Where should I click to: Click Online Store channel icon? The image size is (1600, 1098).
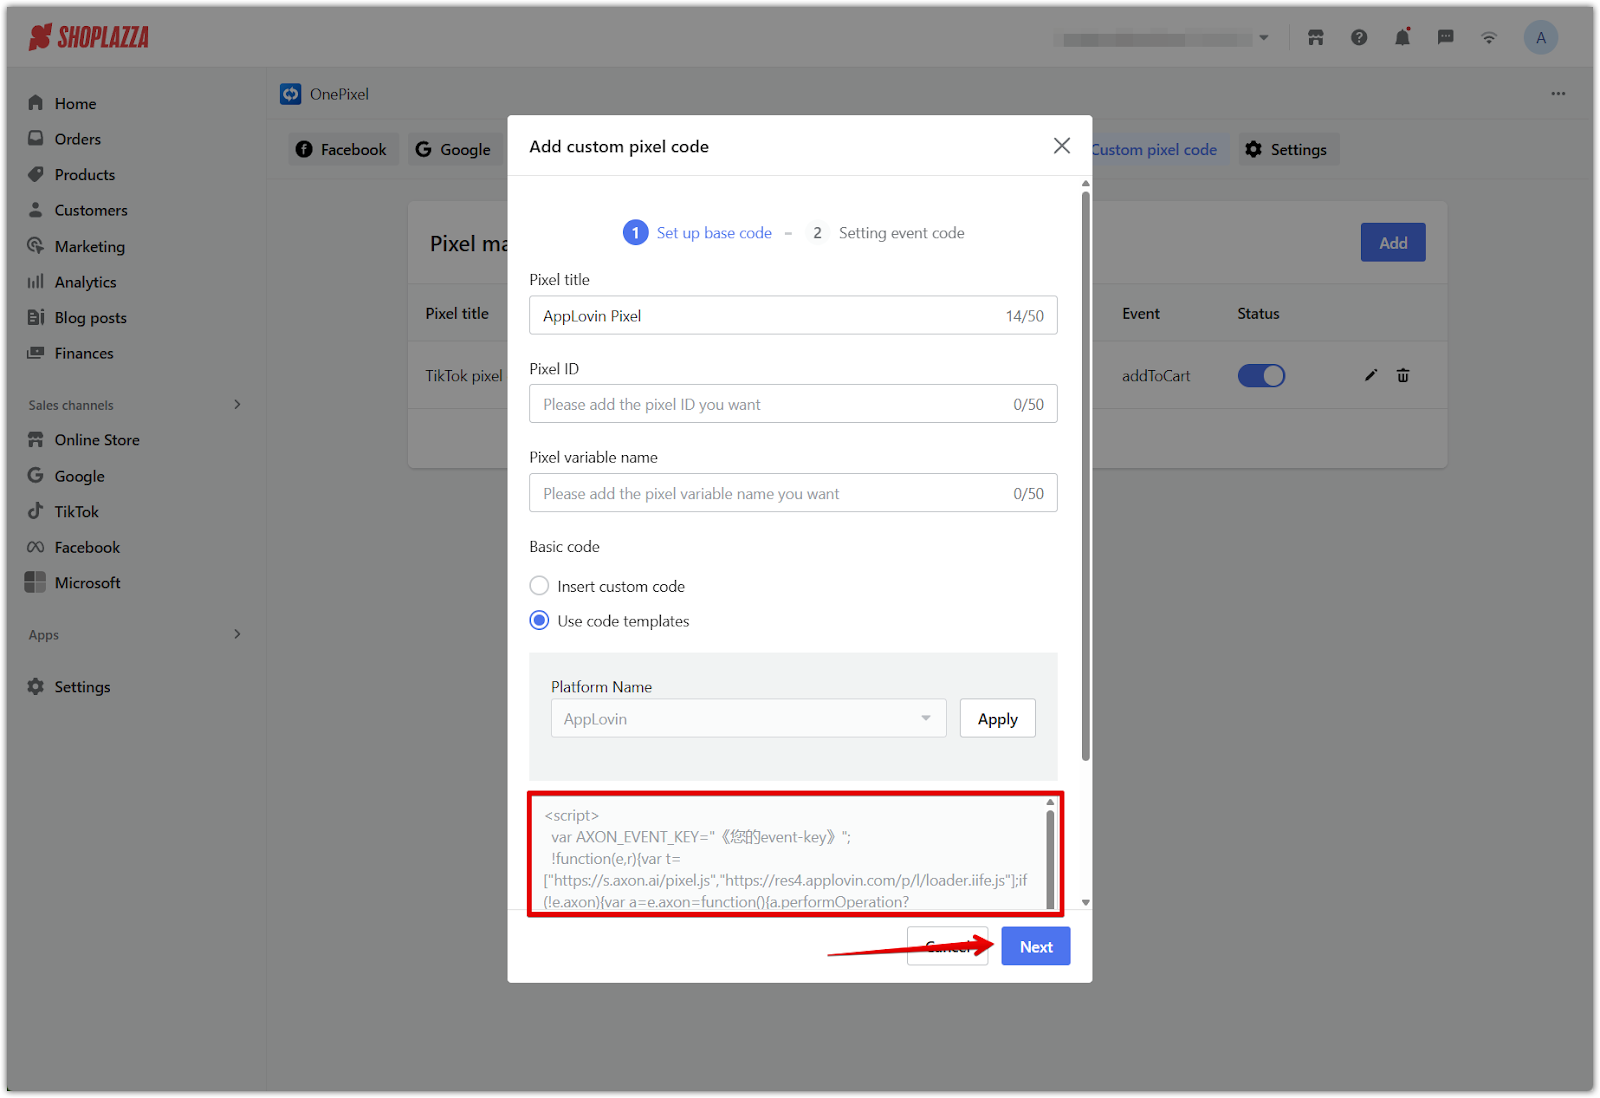[x=36, y=440]
